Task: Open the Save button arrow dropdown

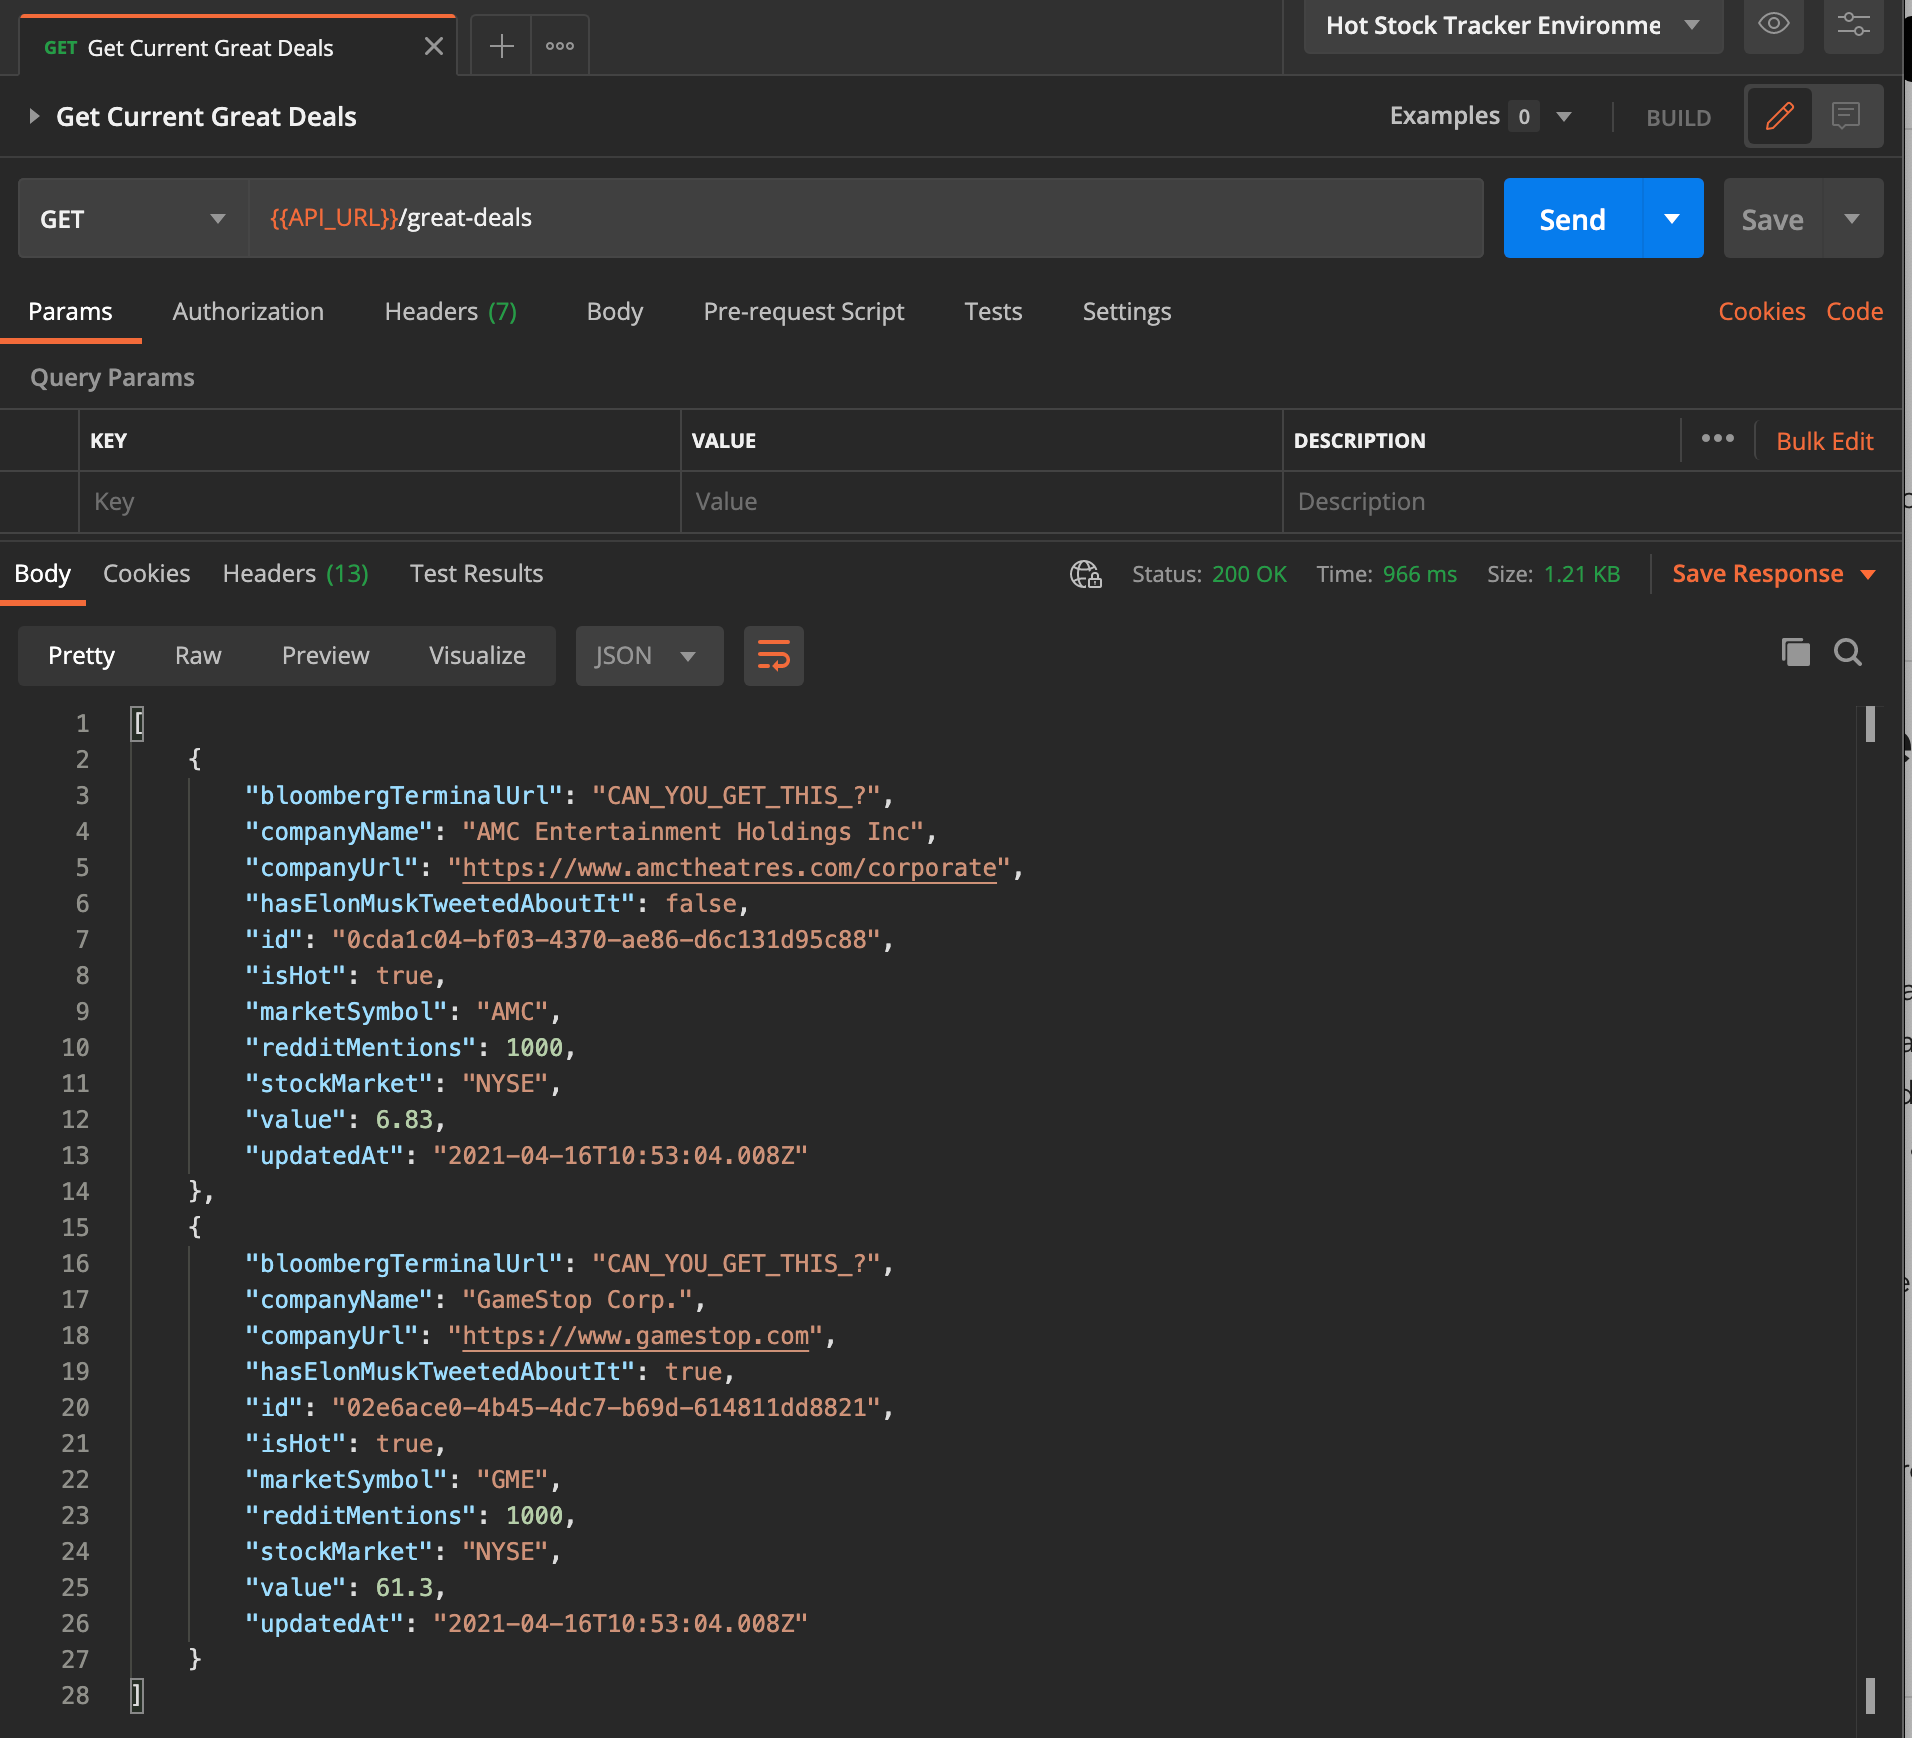Action: (x=1853, y=219)
